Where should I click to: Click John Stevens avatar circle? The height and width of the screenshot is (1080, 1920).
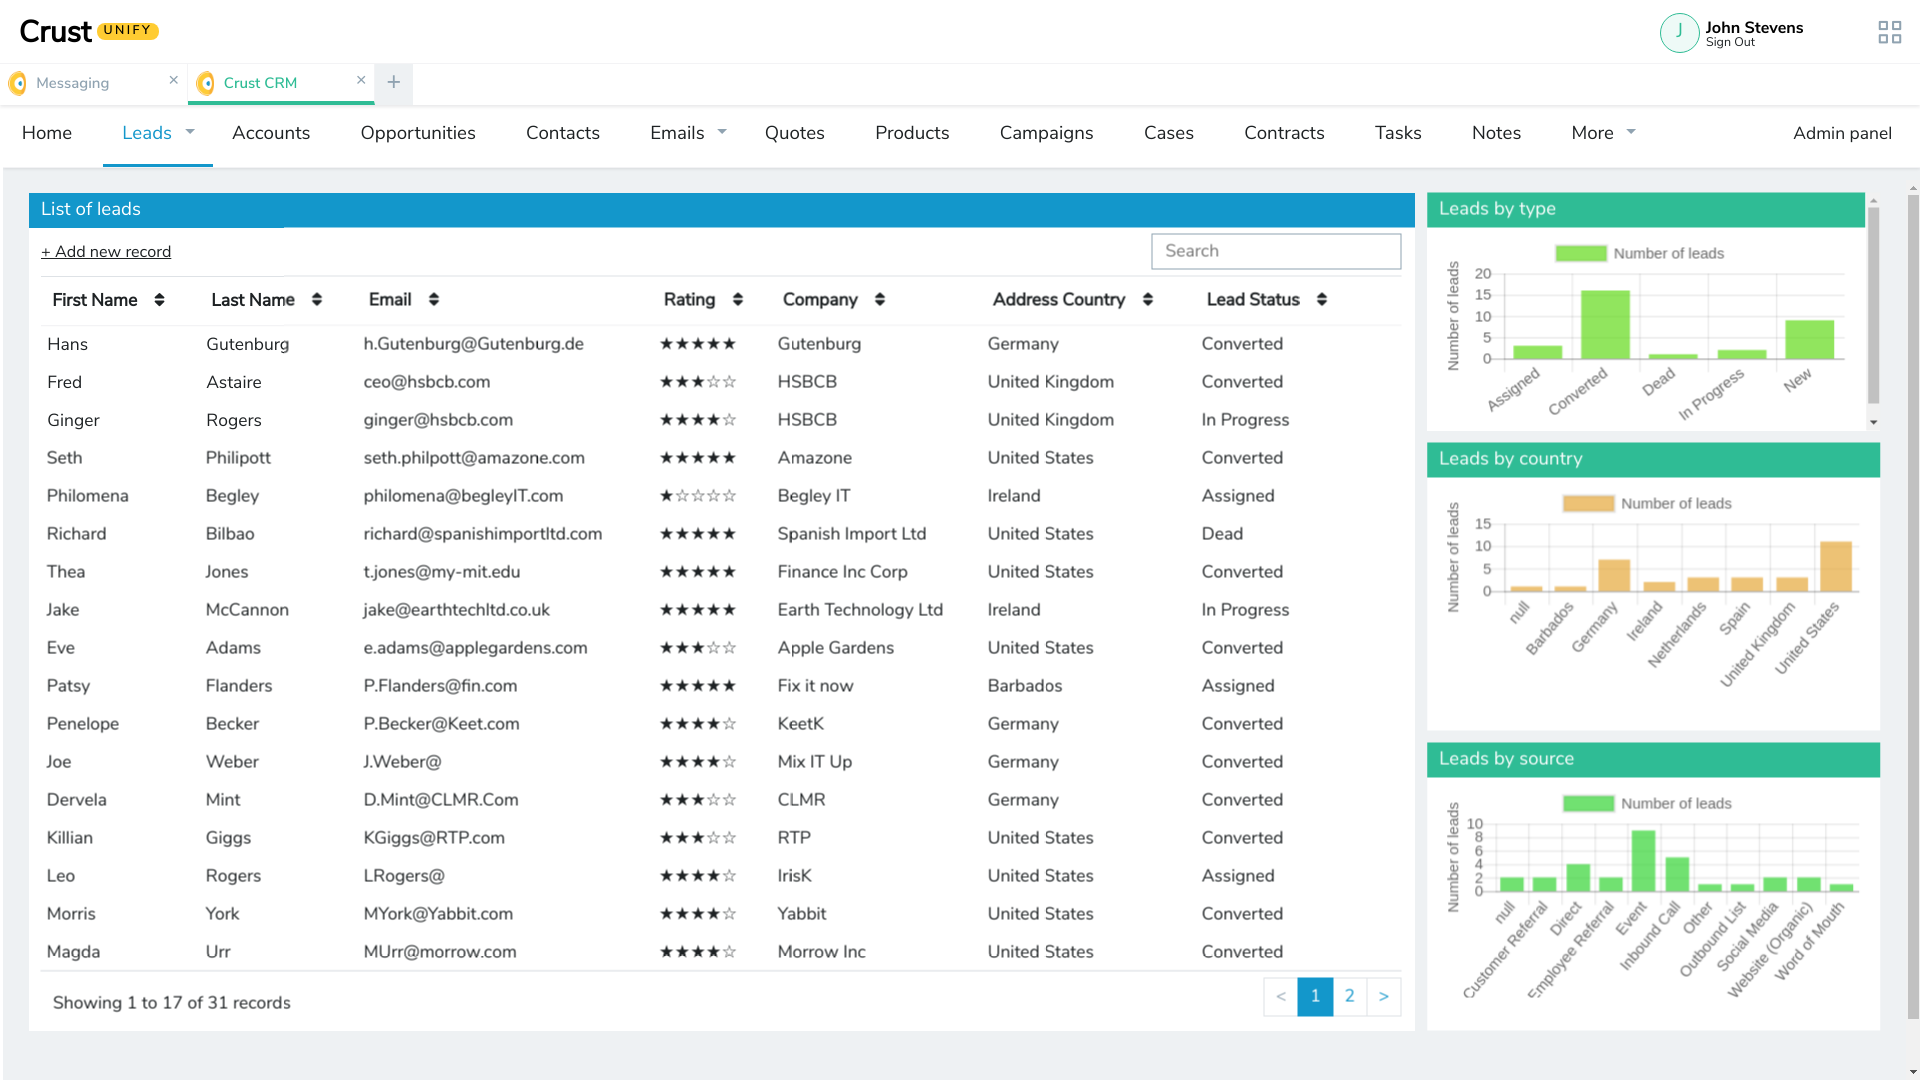click(x=1679, y=33)
